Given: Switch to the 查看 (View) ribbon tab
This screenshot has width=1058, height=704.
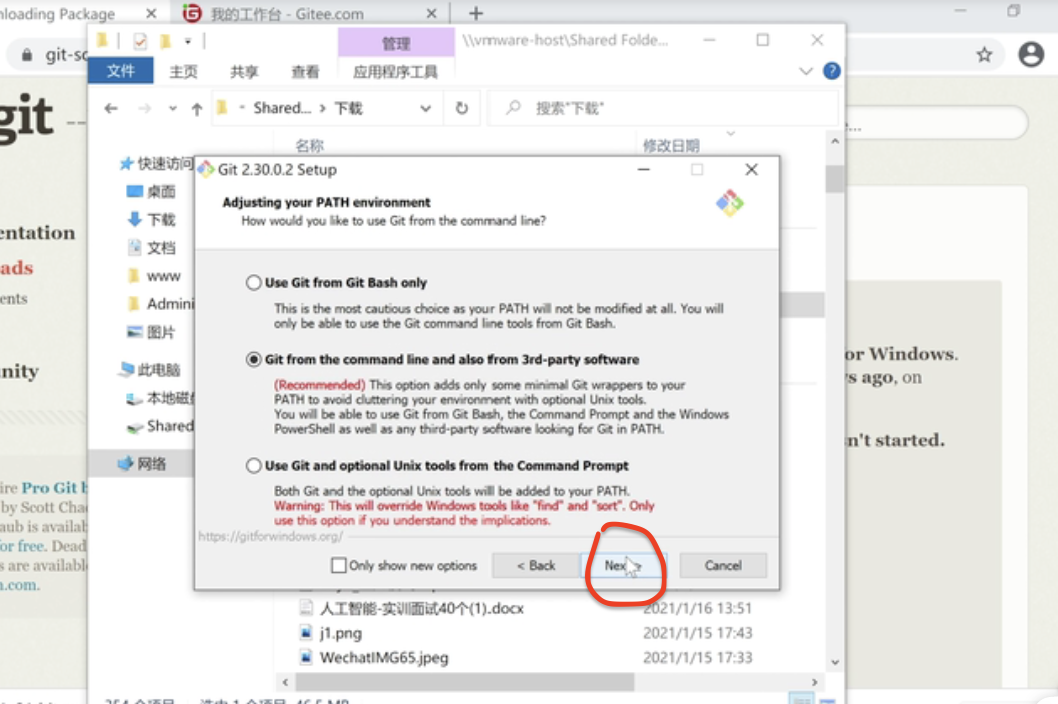Looking at the screenshot, I should pos(306,71).
